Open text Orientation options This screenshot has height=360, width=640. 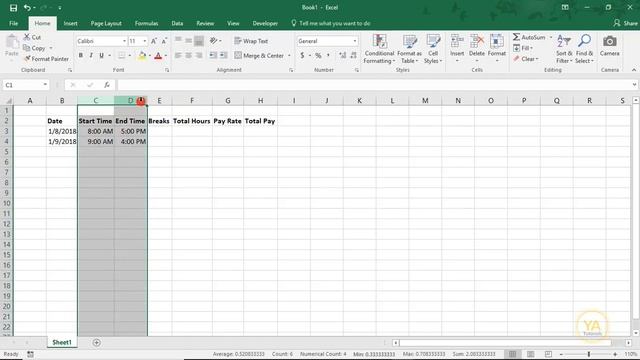pos(213,40)
